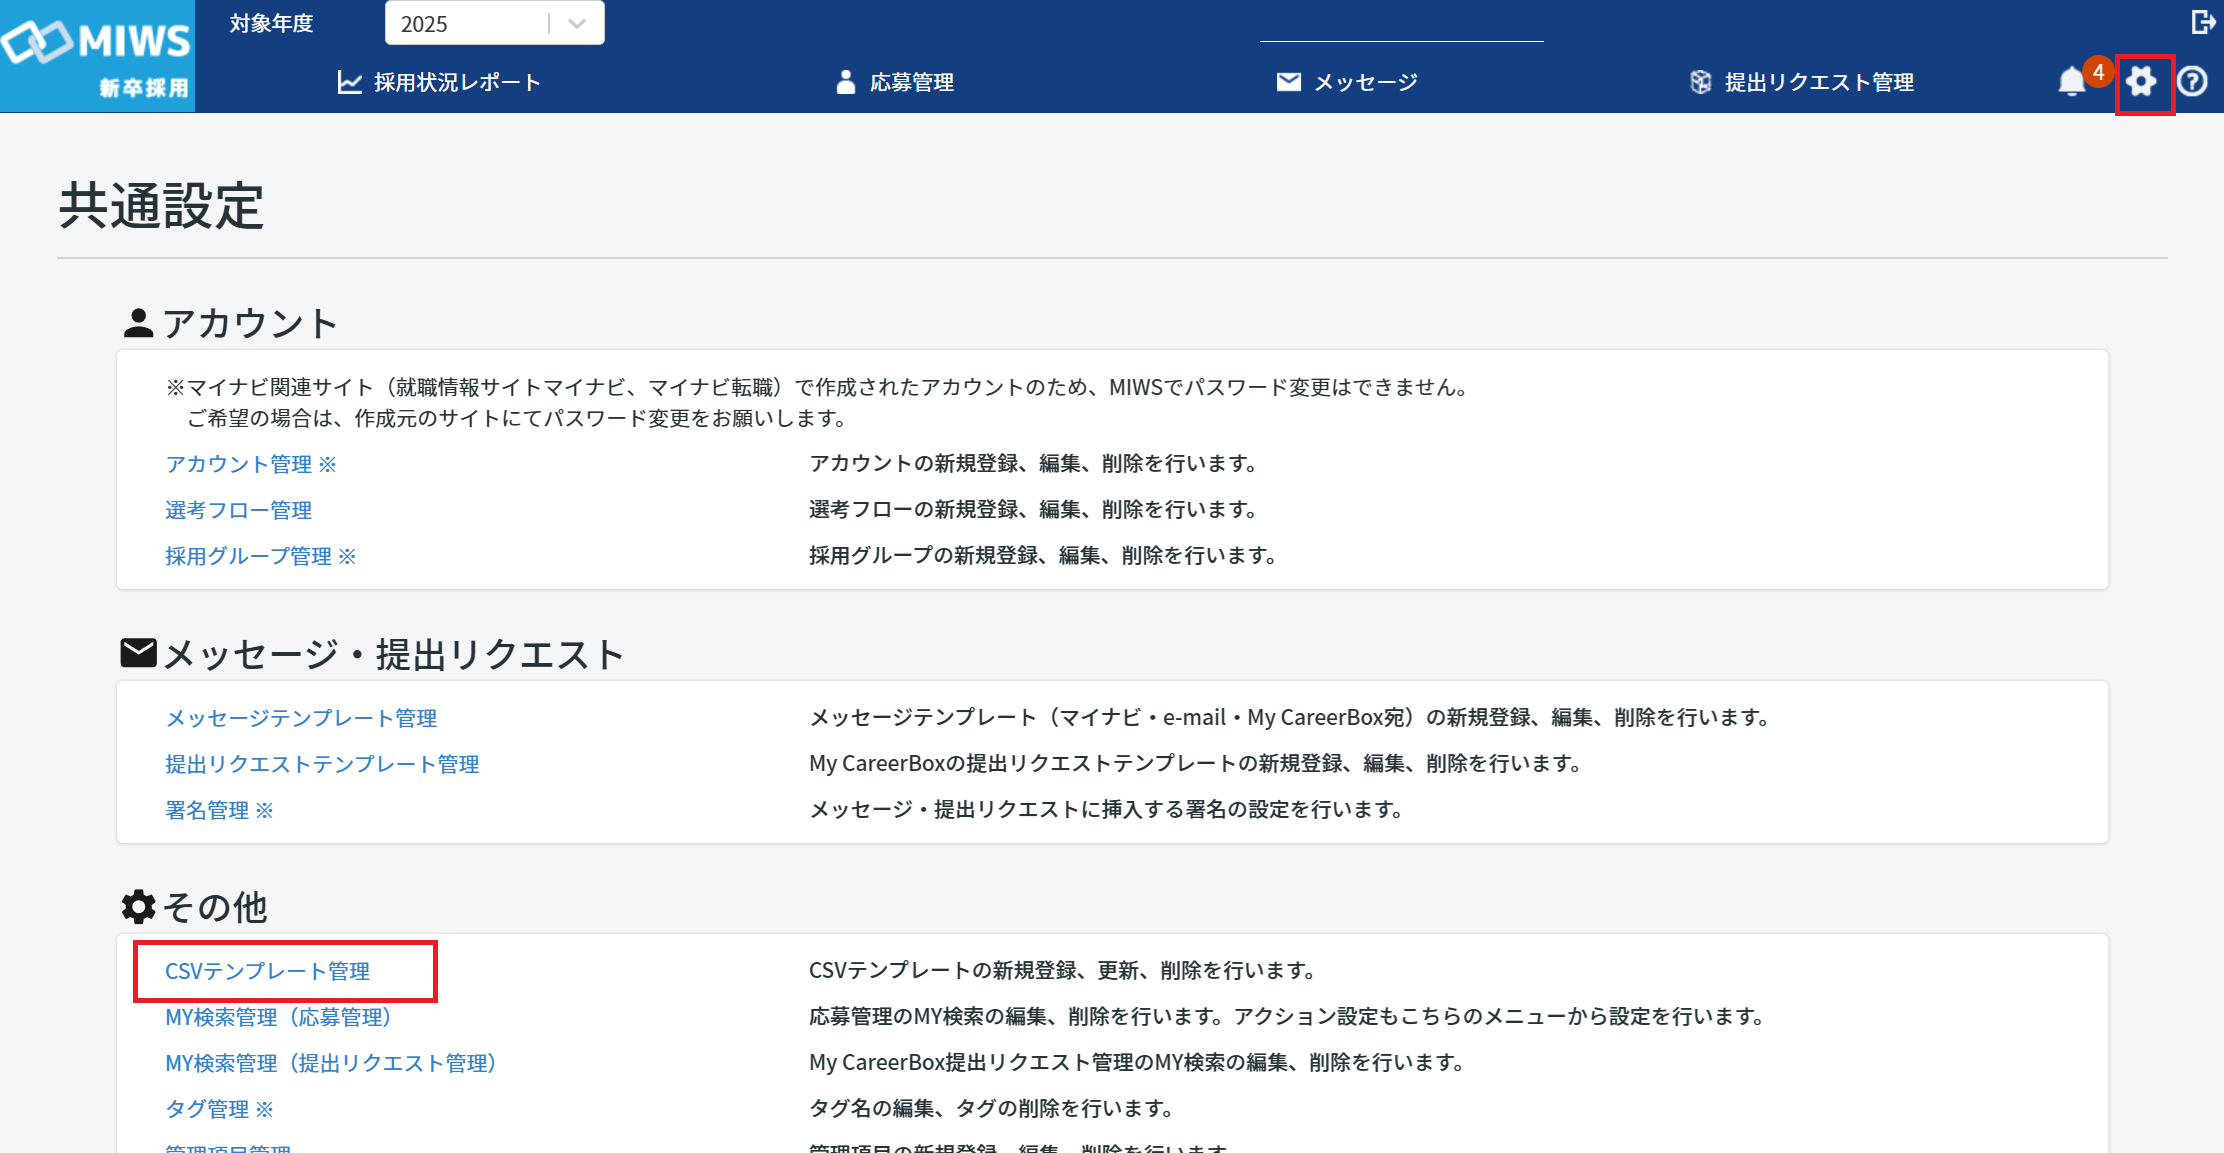Open the メッセージ envelope icon
The height and width of the screenshot is (1153, 2224).
(x=1288, y=82)
